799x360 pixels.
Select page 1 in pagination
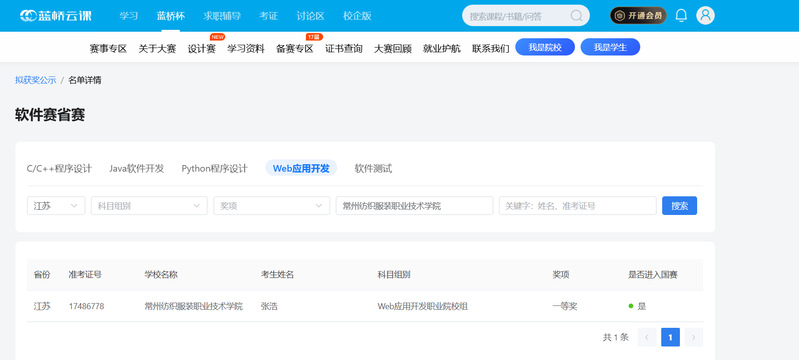[671, 337]
